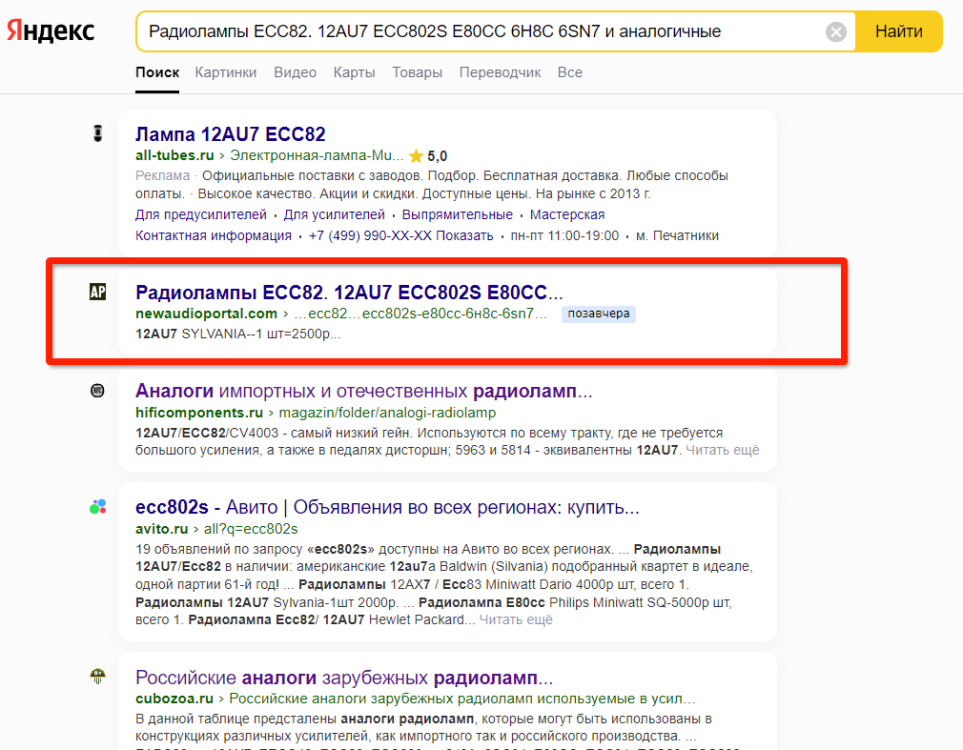Switch to the Картинки tab
963x750 pixels.
click(x=225, y=72)
